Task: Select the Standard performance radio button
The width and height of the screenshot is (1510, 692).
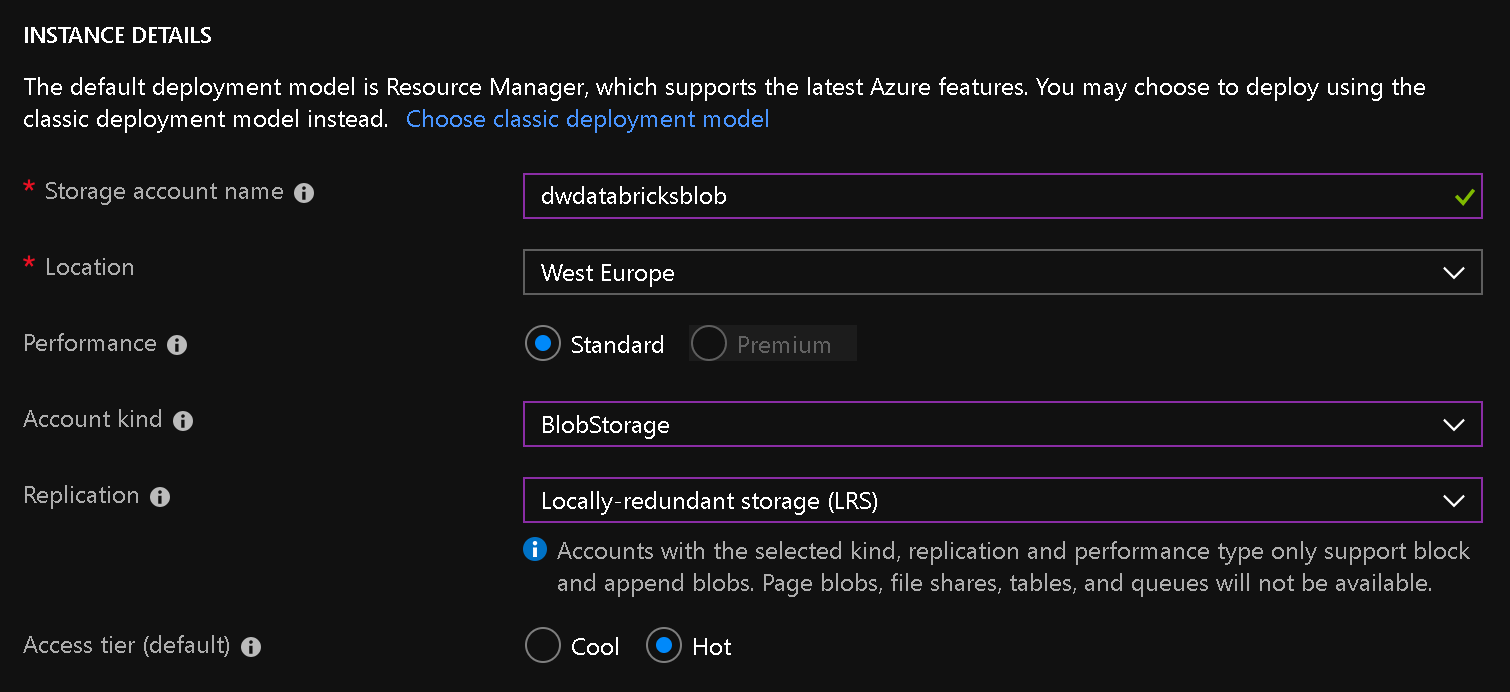Action: (x=542, y=343)
